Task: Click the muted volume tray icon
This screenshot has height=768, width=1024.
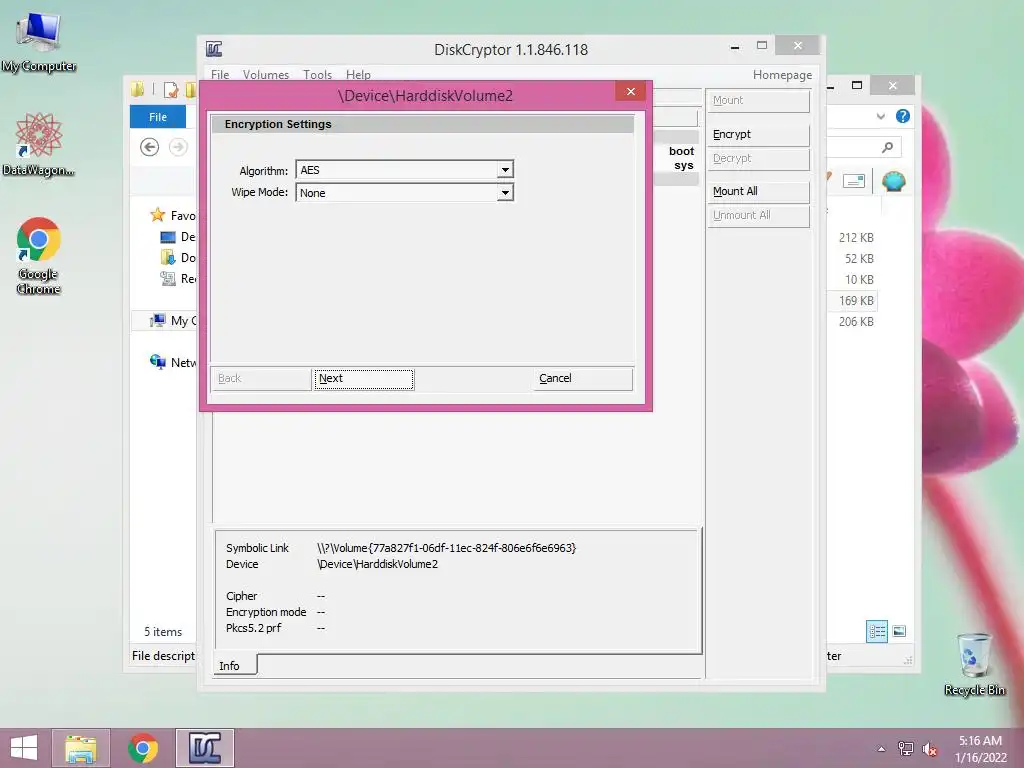Action: tap(929, 749)
